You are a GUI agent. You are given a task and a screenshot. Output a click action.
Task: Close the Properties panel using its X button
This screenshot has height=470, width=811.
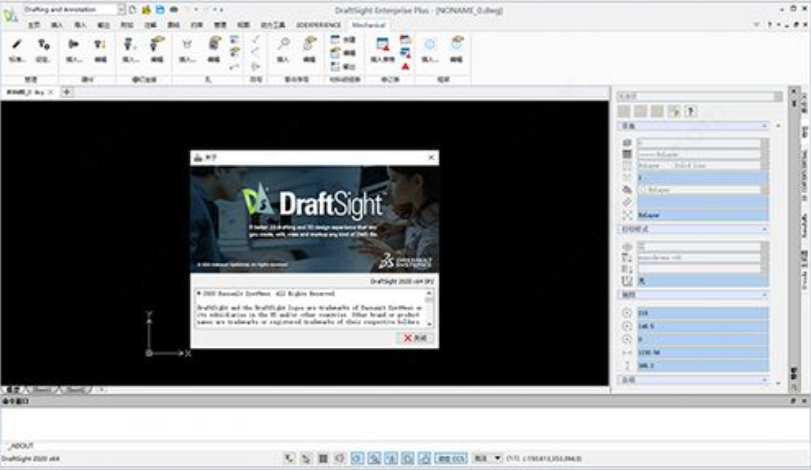coord(794,92)
